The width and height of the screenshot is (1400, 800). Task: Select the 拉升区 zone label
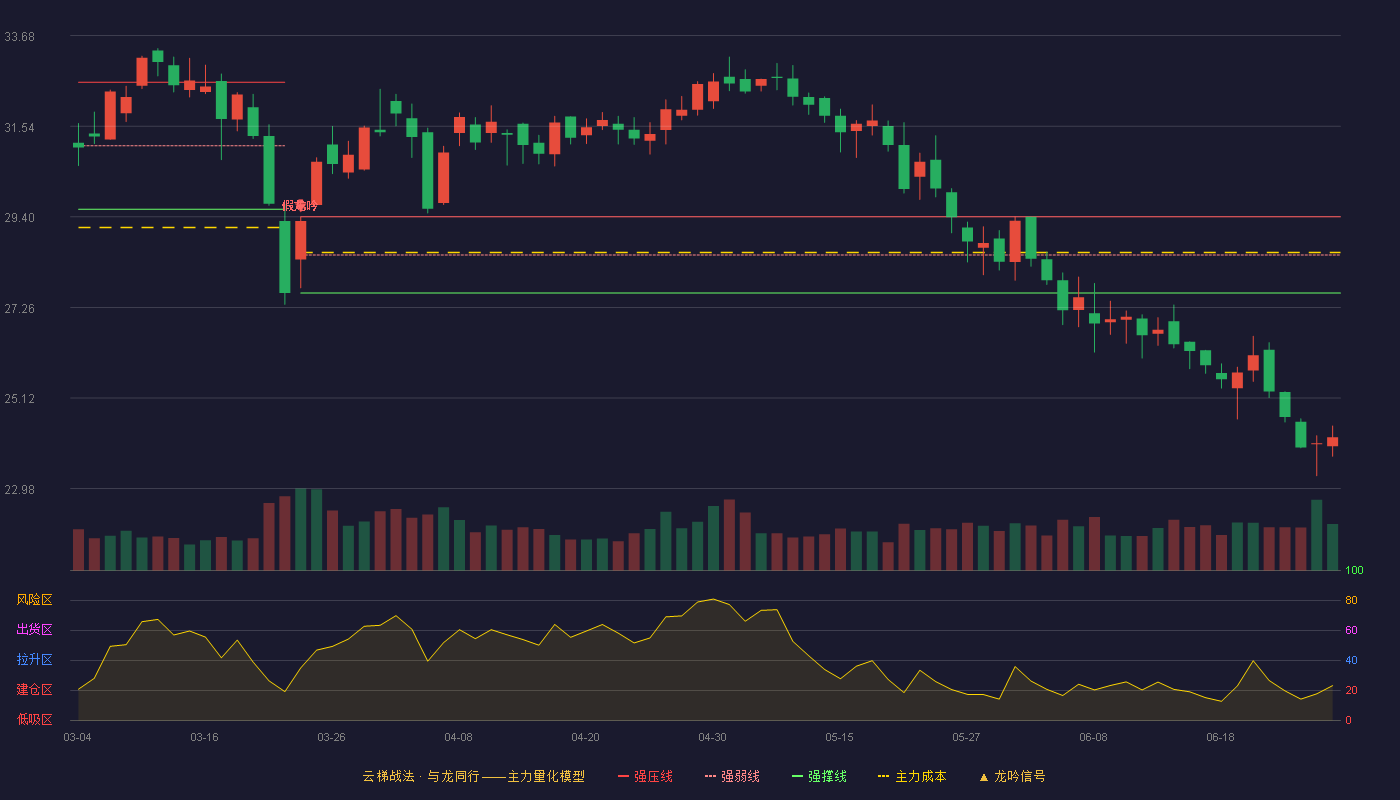click(x=34, y=660)
